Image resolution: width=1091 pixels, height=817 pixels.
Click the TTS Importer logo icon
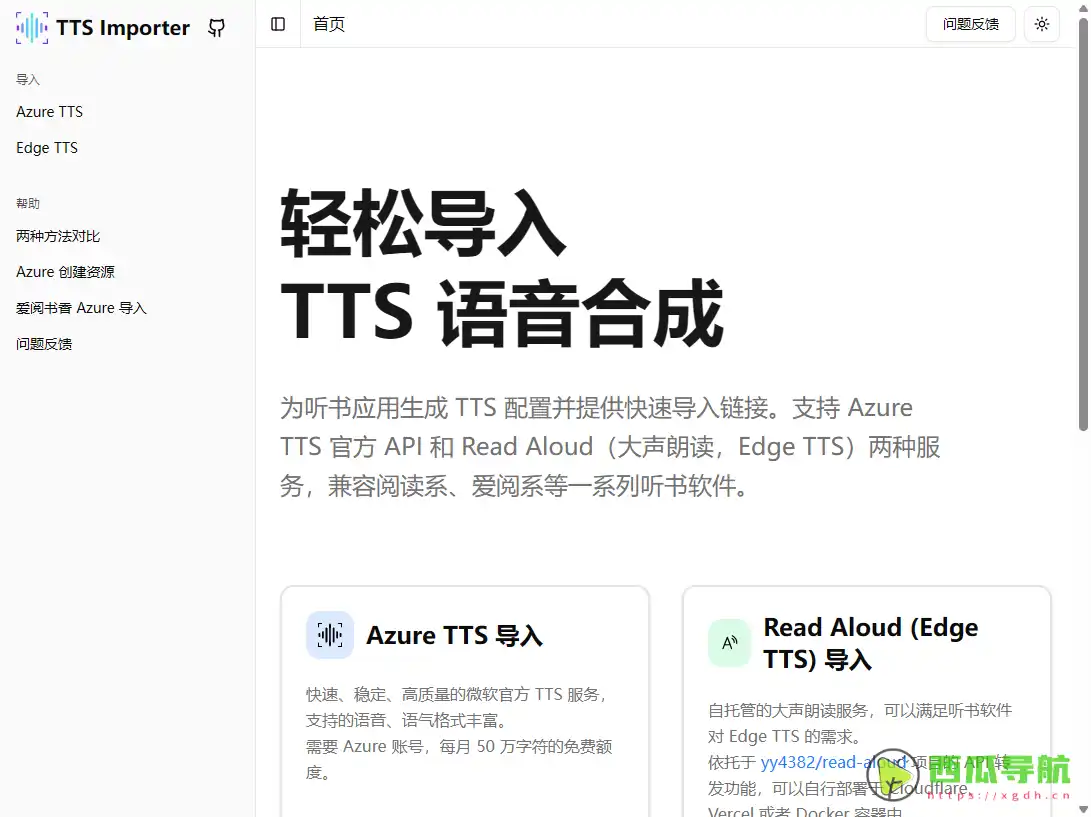tap(31, 28)
